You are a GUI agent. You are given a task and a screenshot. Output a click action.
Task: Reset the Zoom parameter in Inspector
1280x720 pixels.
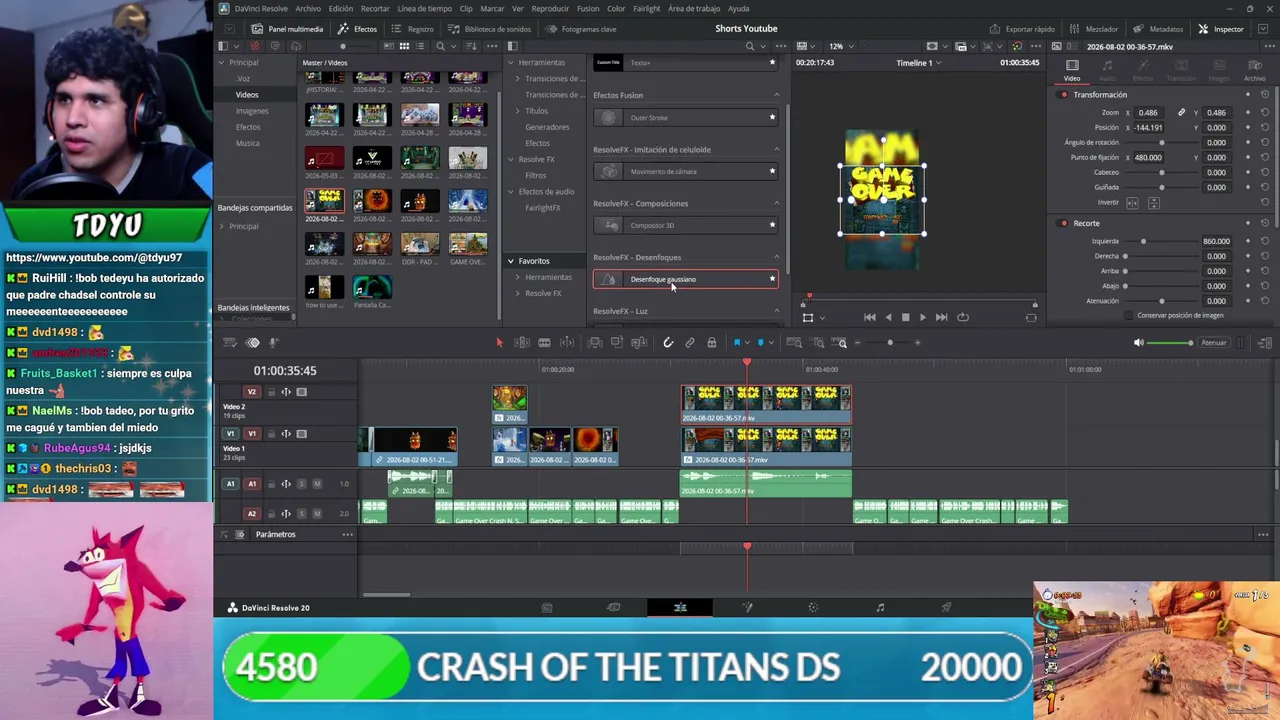[1265, 113]
